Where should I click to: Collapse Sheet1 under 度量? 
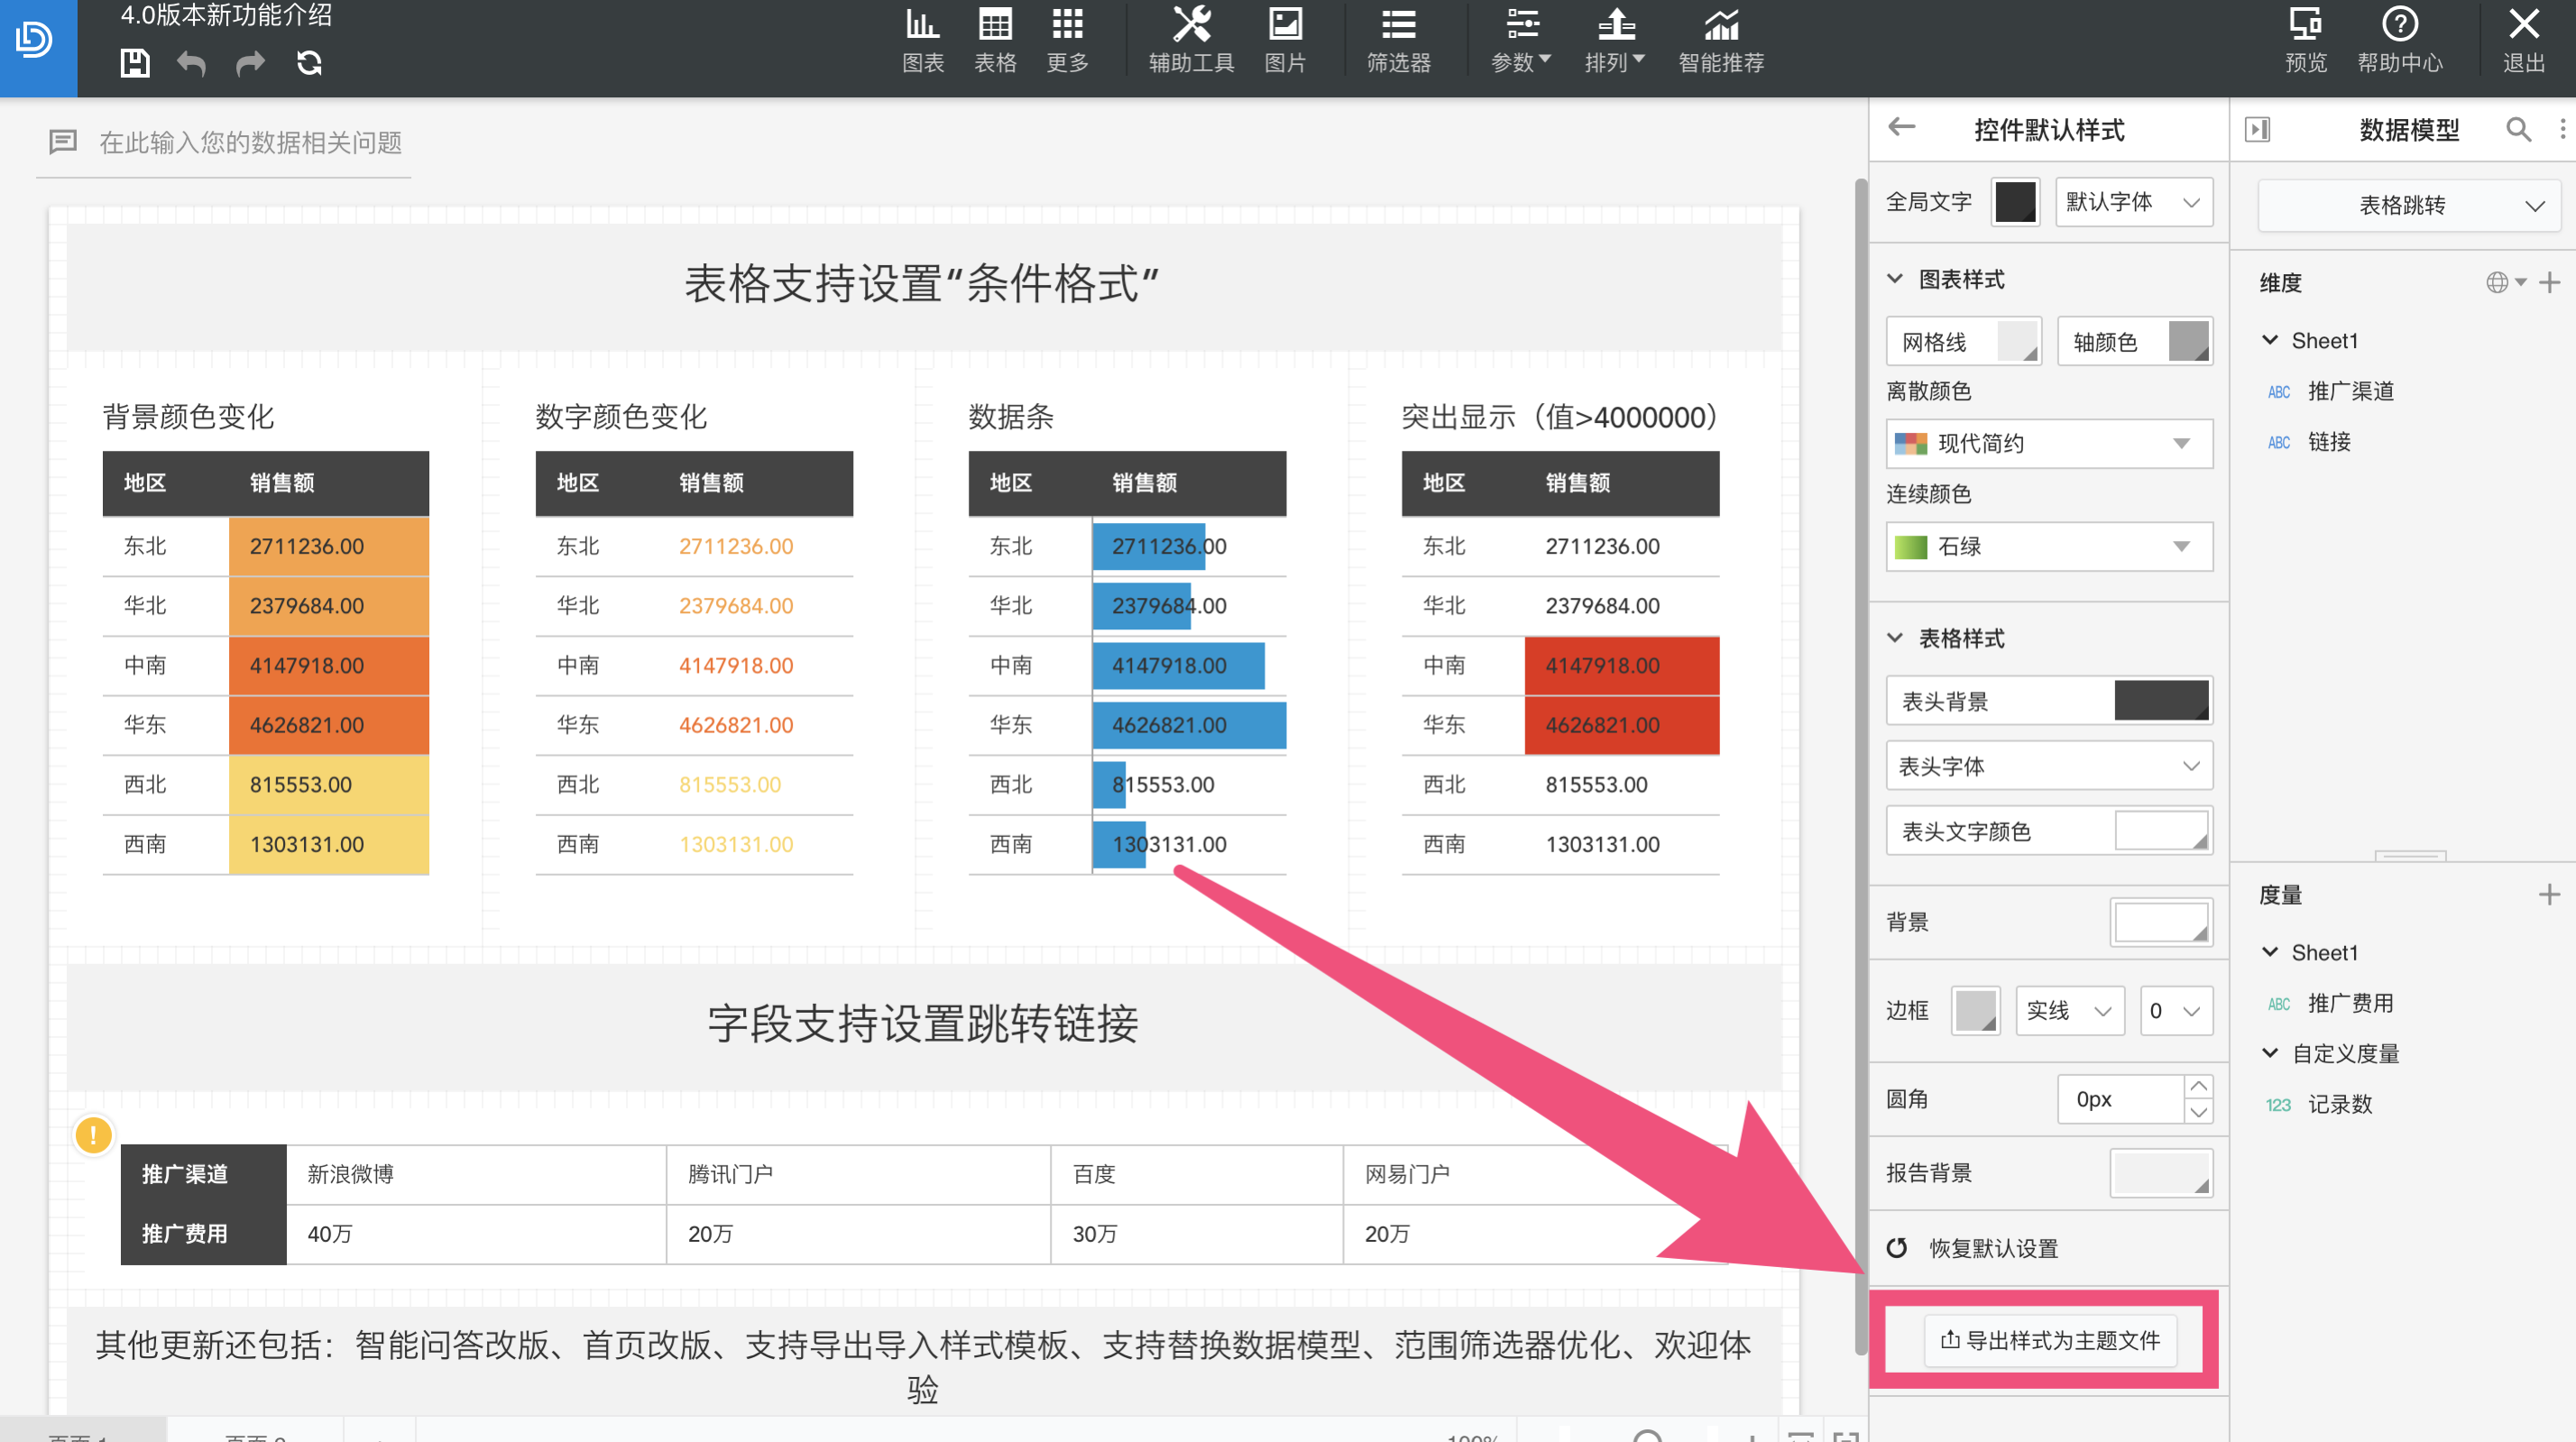click(2270, 952)
